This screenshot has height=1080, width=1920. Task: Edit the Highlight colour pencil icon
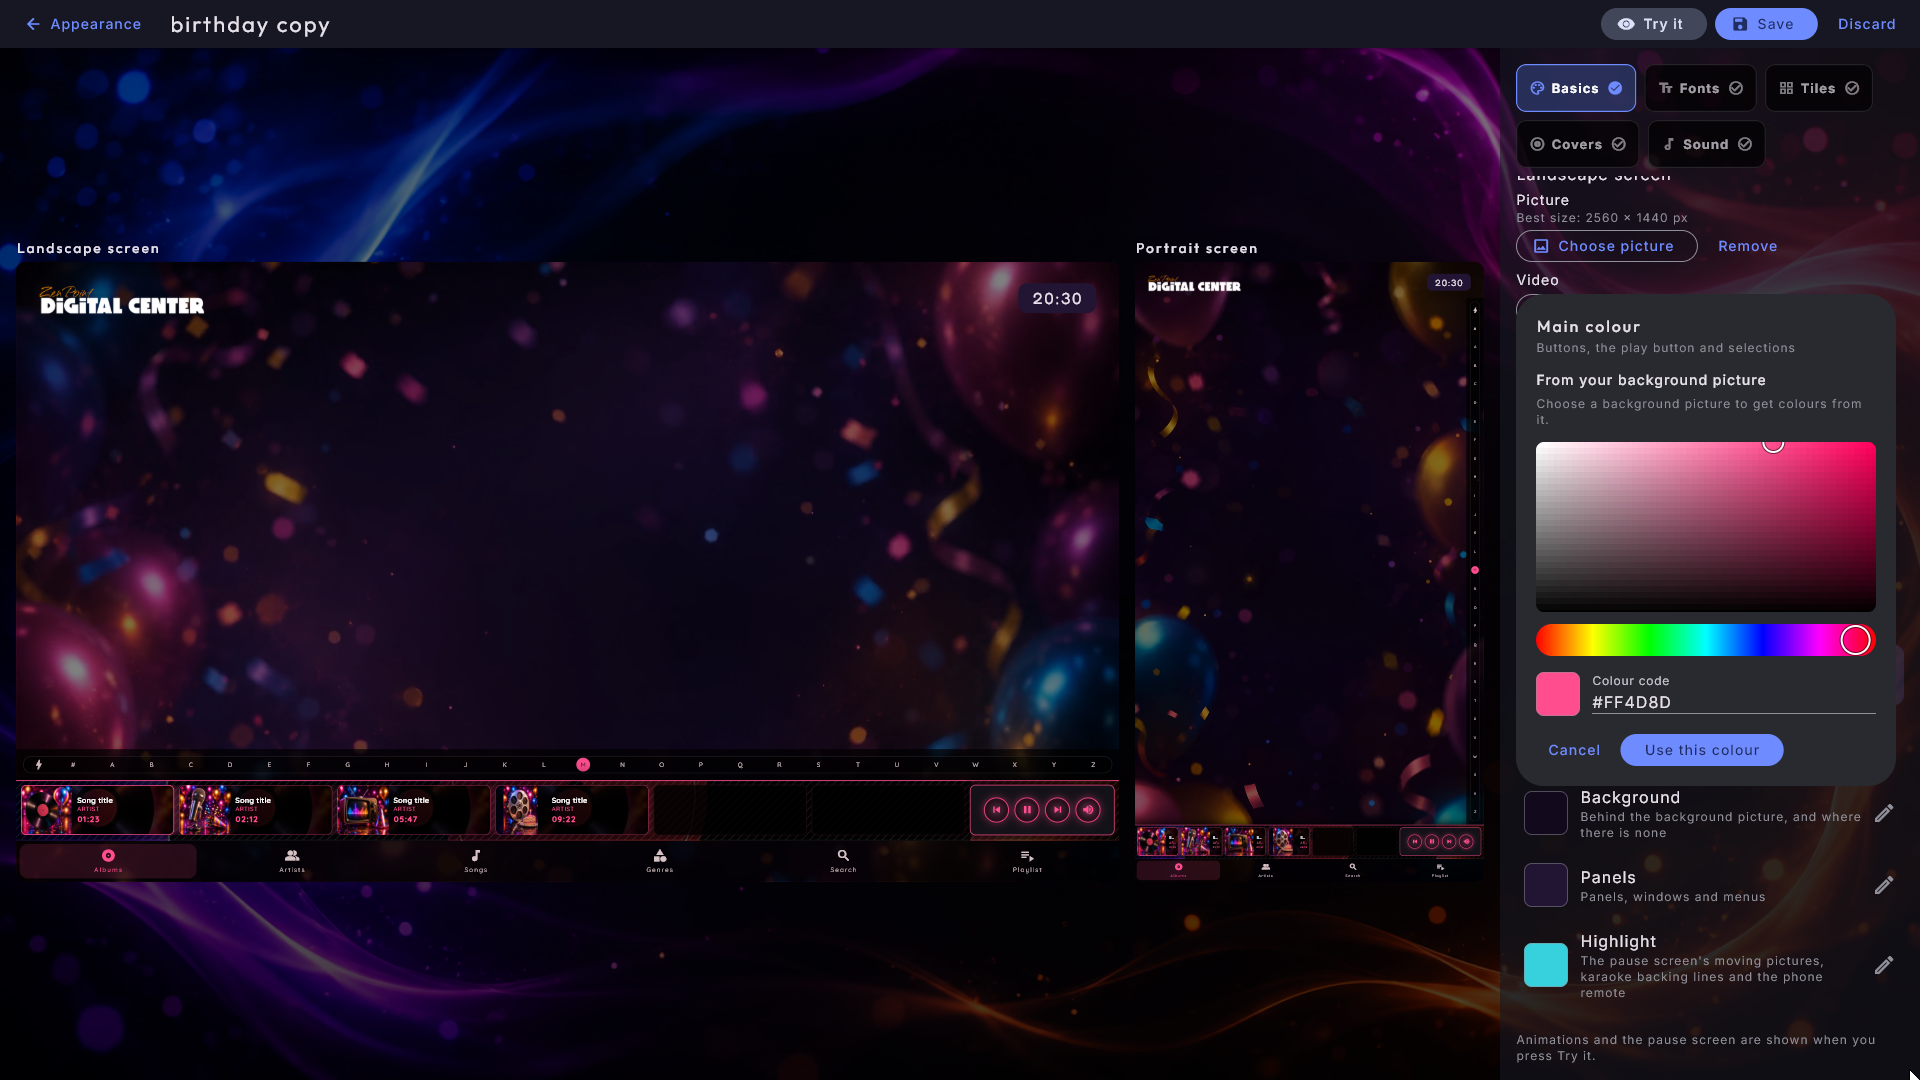pyautogui.click(x=1883, y=966)
